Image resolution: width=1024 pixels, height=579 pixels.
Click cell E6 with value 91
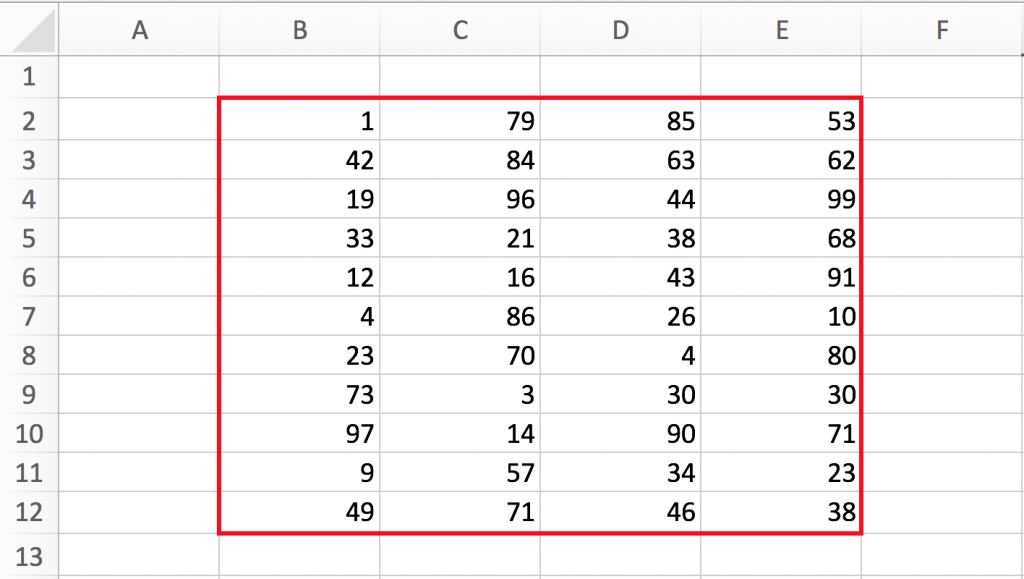[781, 277]
